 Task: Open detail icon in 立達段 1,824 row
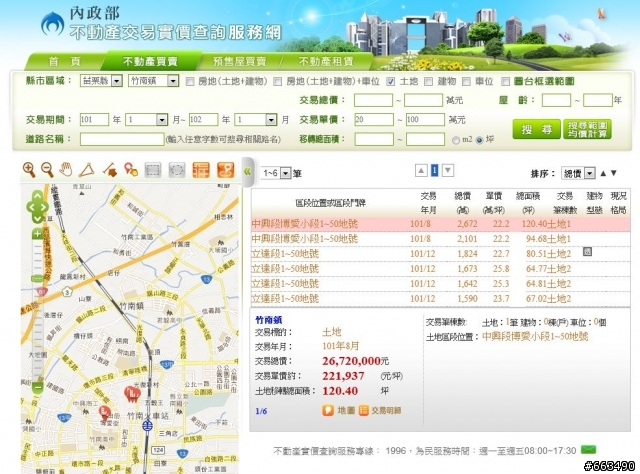[587, 251]
